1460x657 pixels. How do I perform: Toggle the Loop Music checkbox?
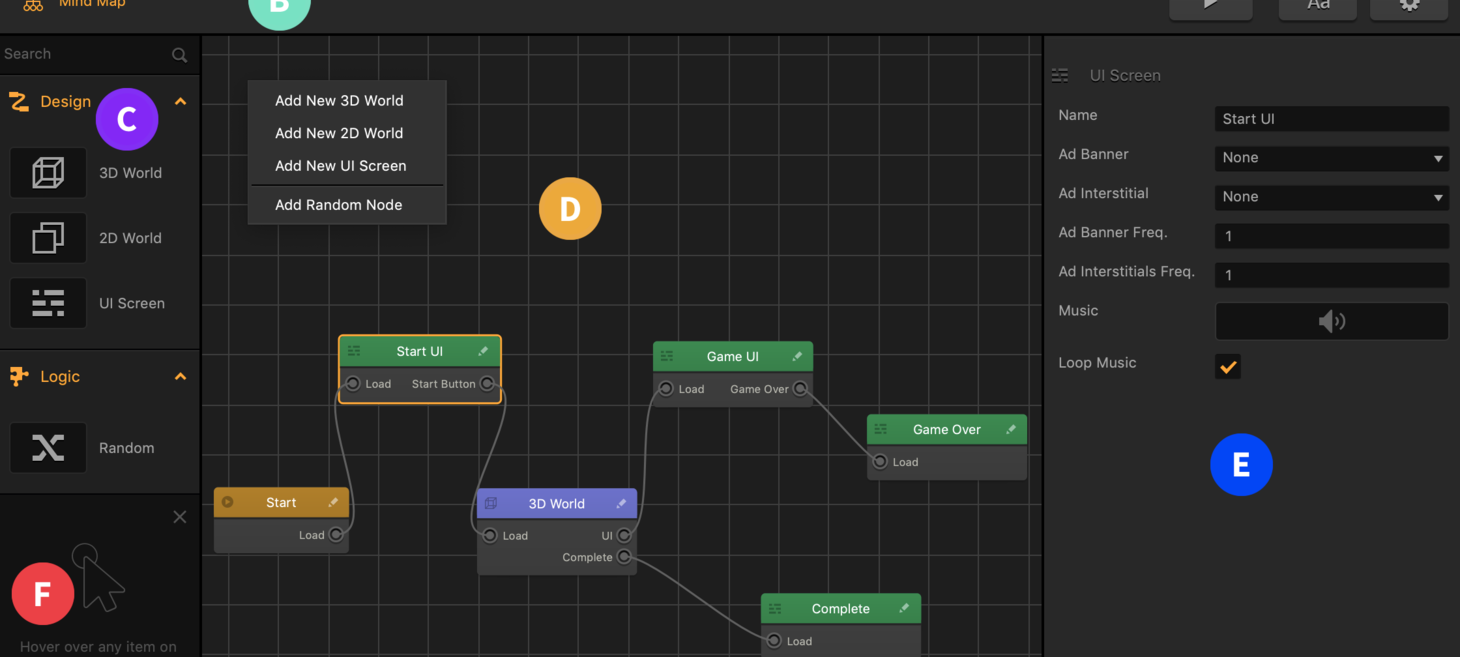(1228, 366)
